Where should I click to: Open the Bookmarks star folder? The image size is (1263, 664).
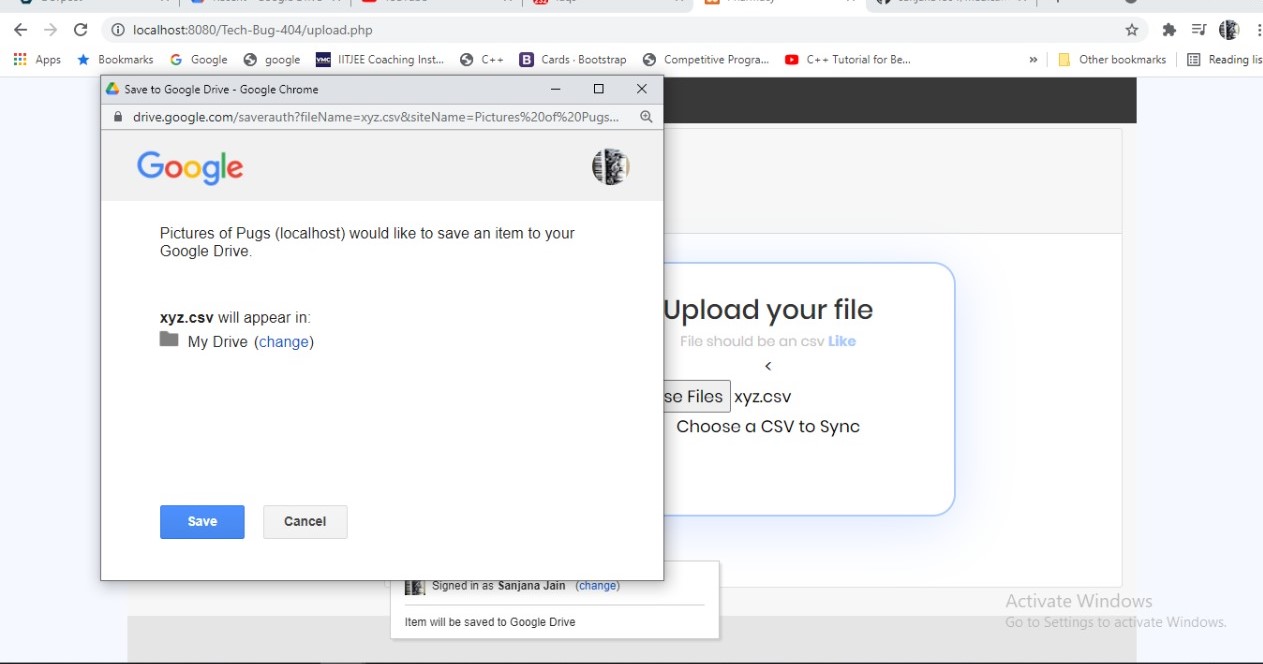116,60
